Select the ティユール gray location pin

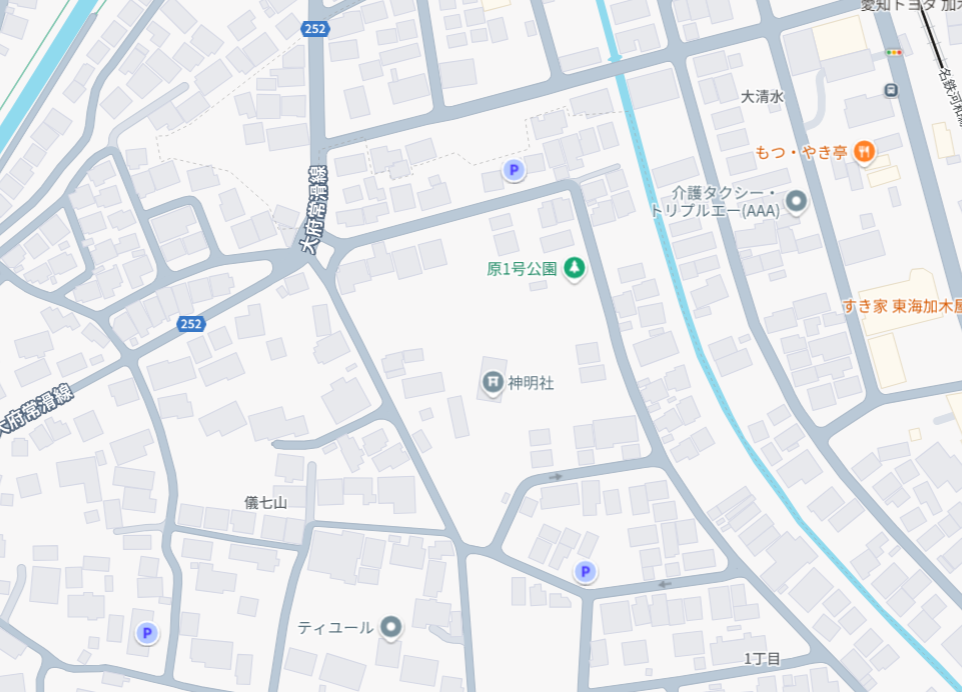tap(391, 627)
